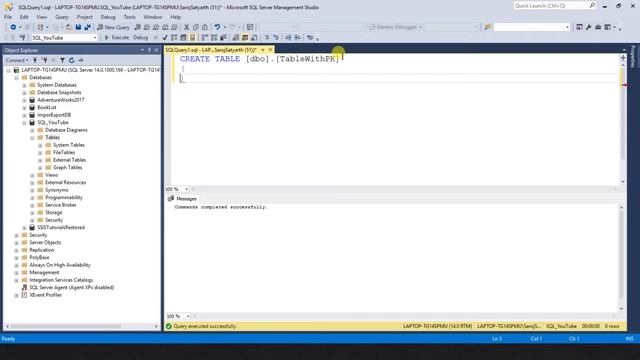Click the Cut scissors icon

point(187,27)
